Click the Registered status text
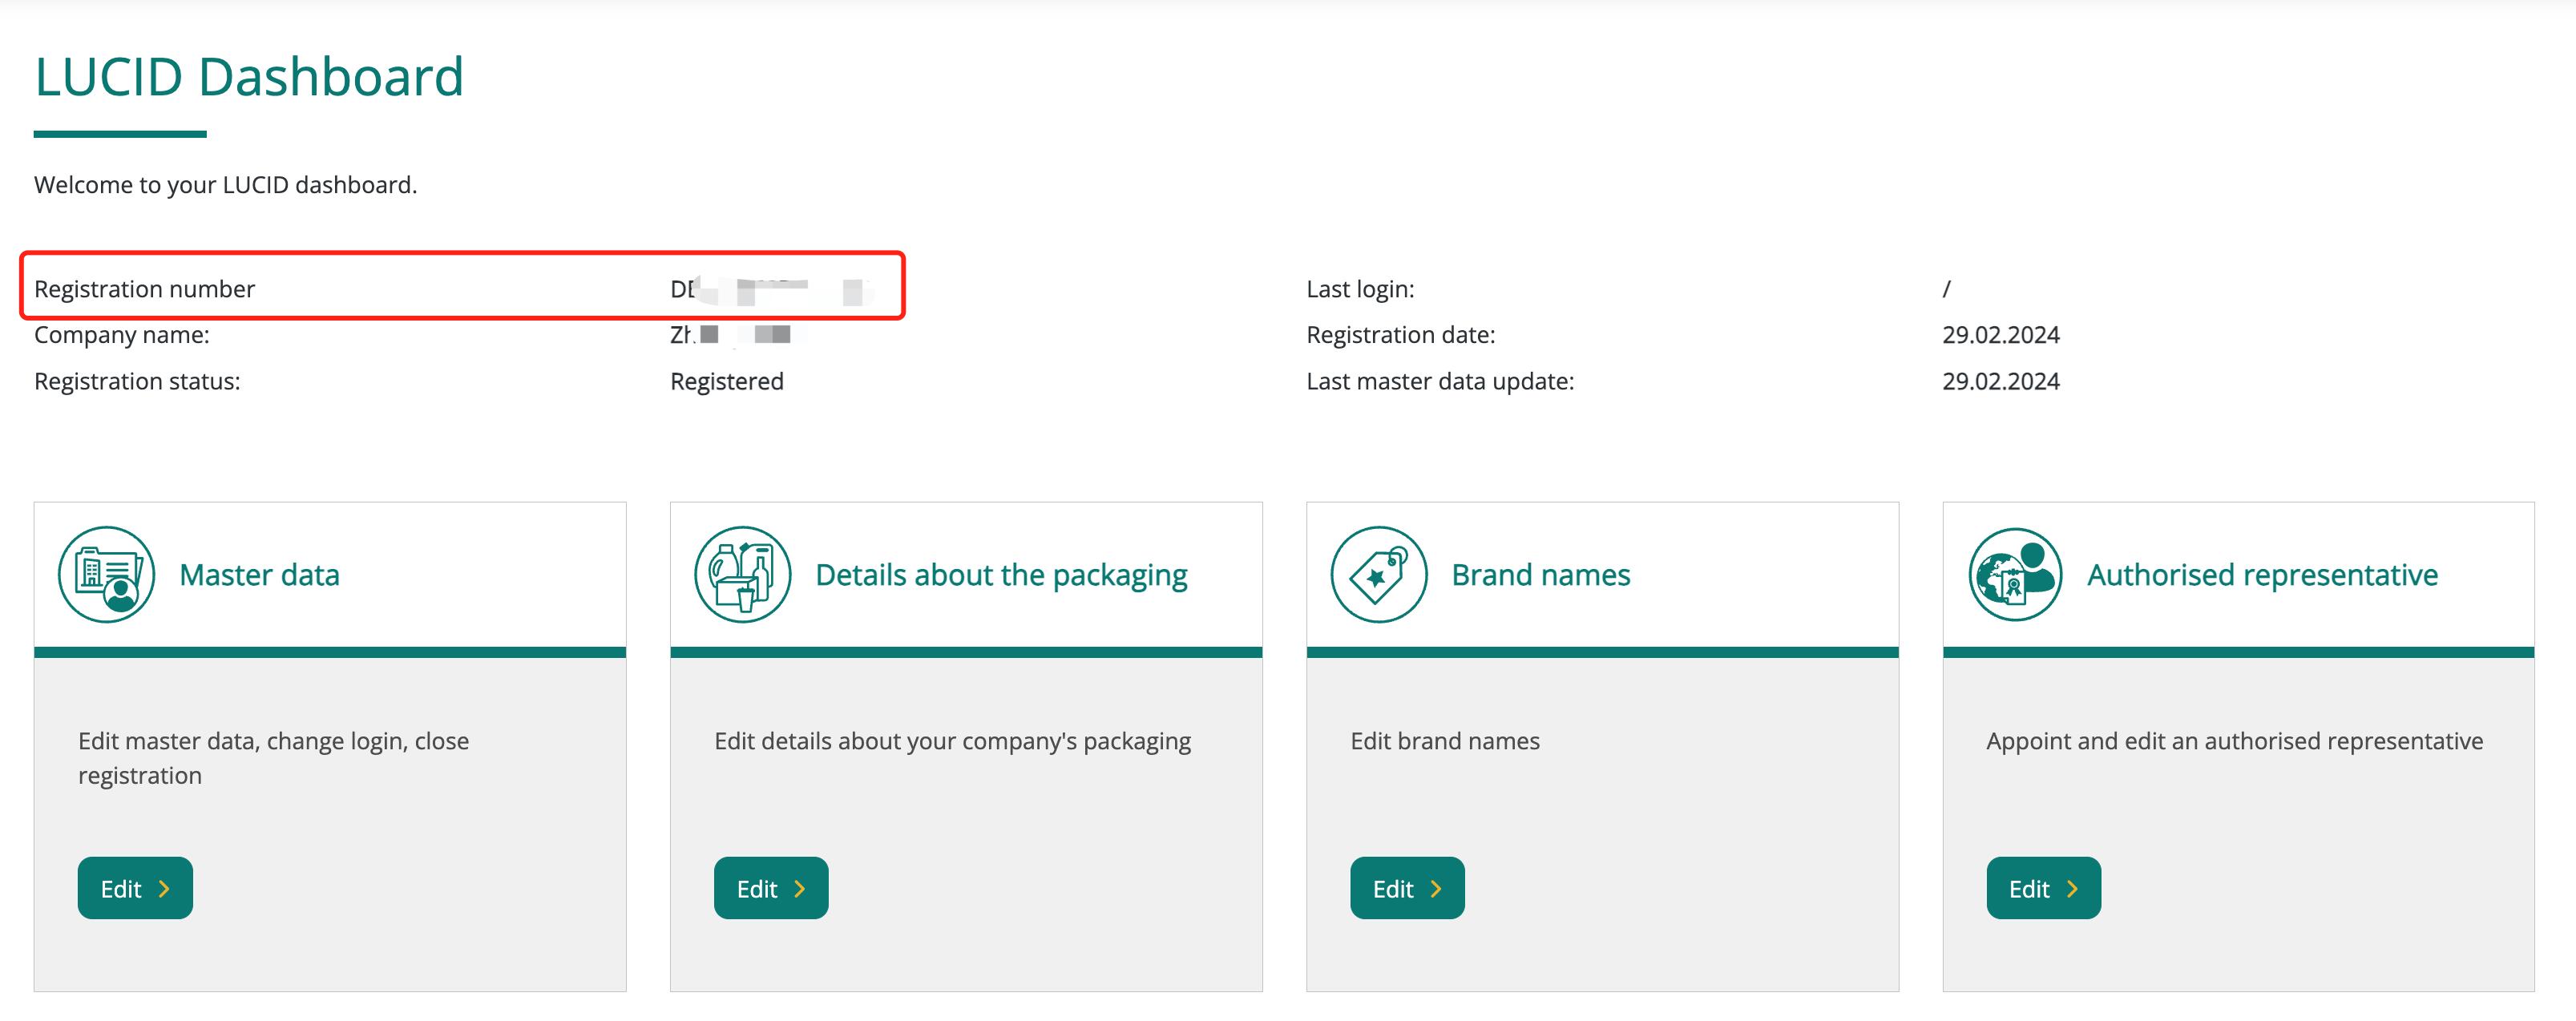This screenshot has height=1021, width=2576. [x=726, y=381]
